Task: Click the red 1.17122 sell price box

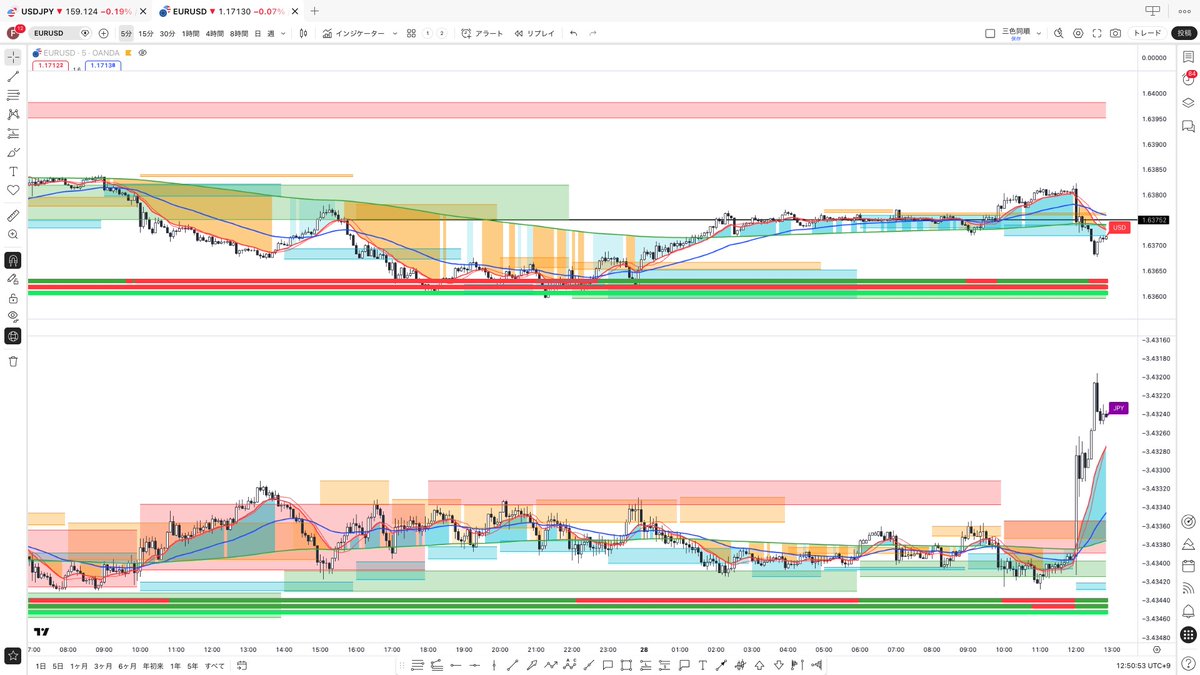Action: [50, 65]
